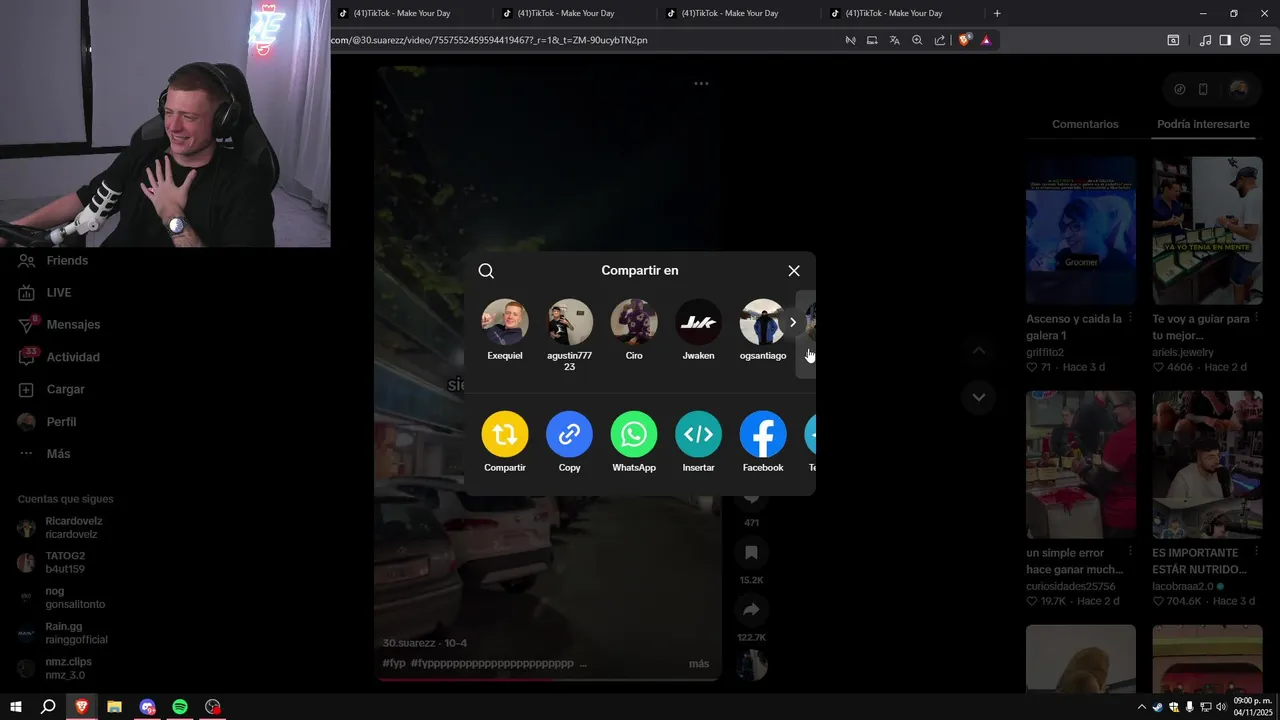This screenshot has width=1280, height=720.
Task: Open the 'Ascenso y caída la galera 1' thumbnail
Action: [x=1081, y=230]
